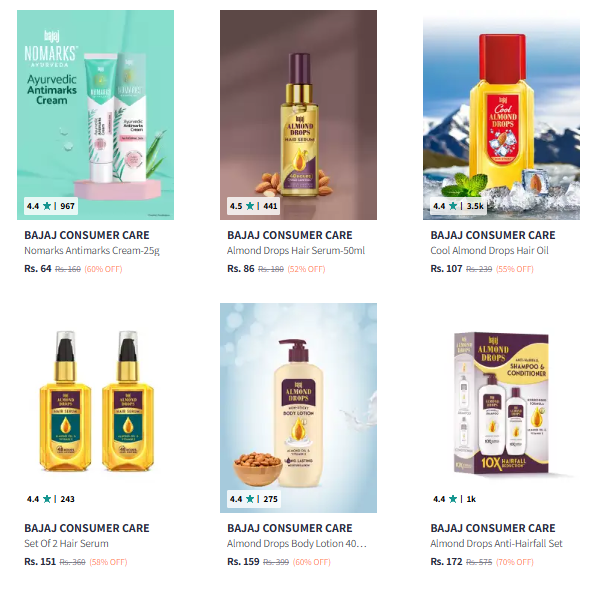This screenshot has width=605, height=592.
Task: Open Almond Drops Anti-Hairfall Set title link
Action: pyautogui.click(x=496, y=544)
